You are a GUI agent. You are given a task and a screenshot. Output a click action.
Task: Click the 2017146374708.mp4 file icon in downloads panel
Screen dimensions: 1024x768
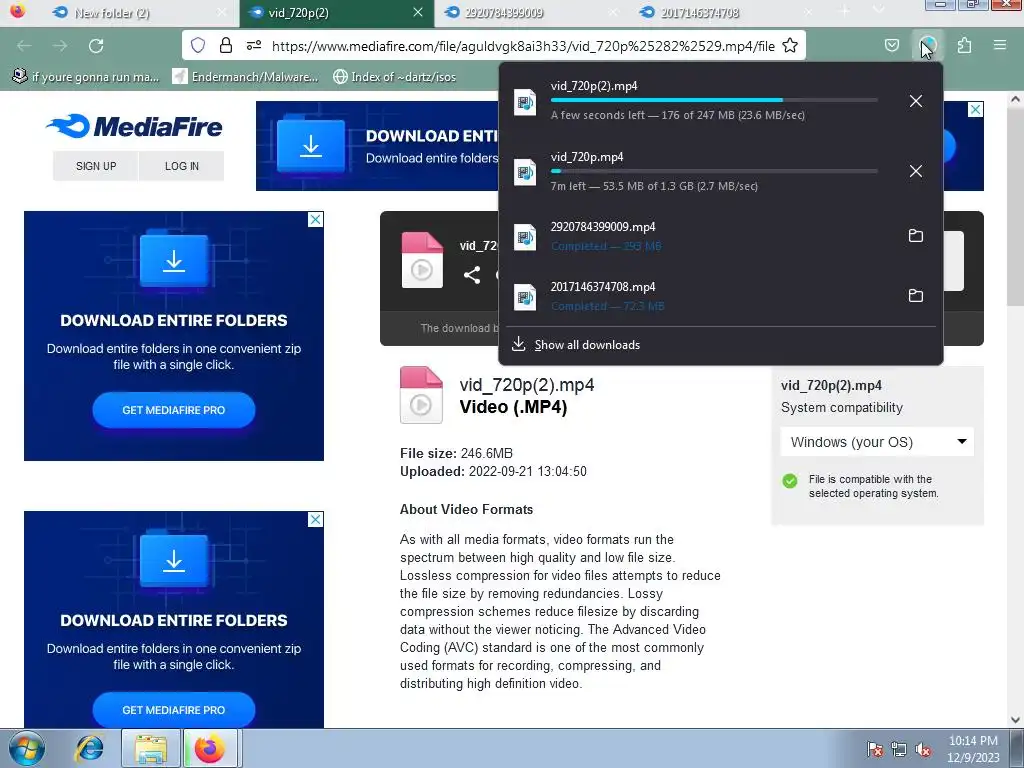(525, 296)
